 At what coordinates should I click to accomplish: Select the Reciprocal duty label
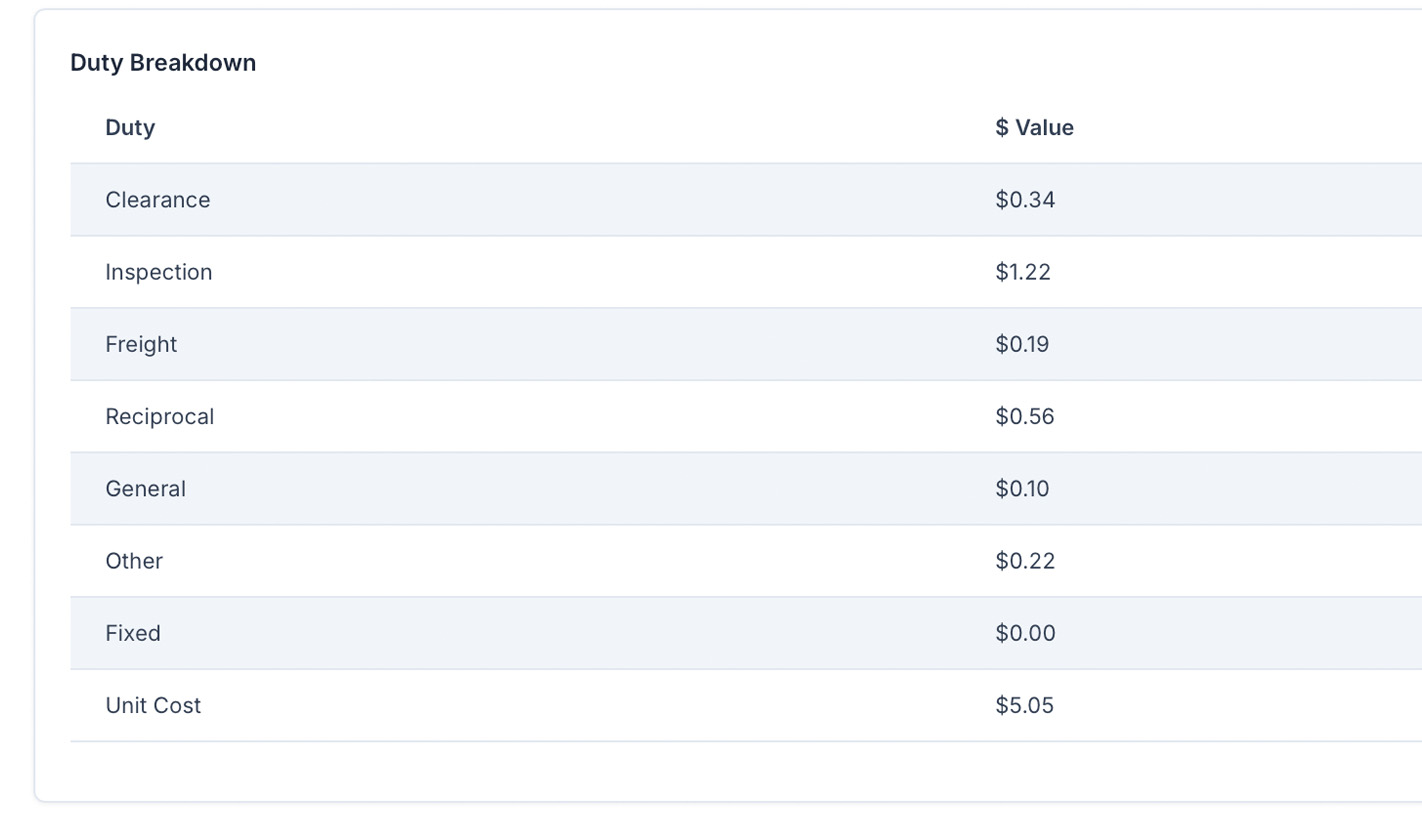(x=160, y=416)
